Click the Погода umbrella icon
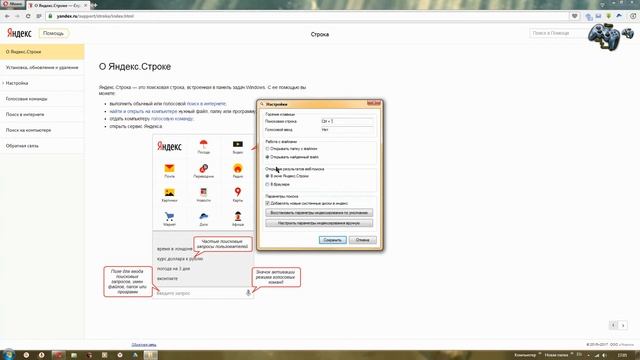 (x=204, y=144)
